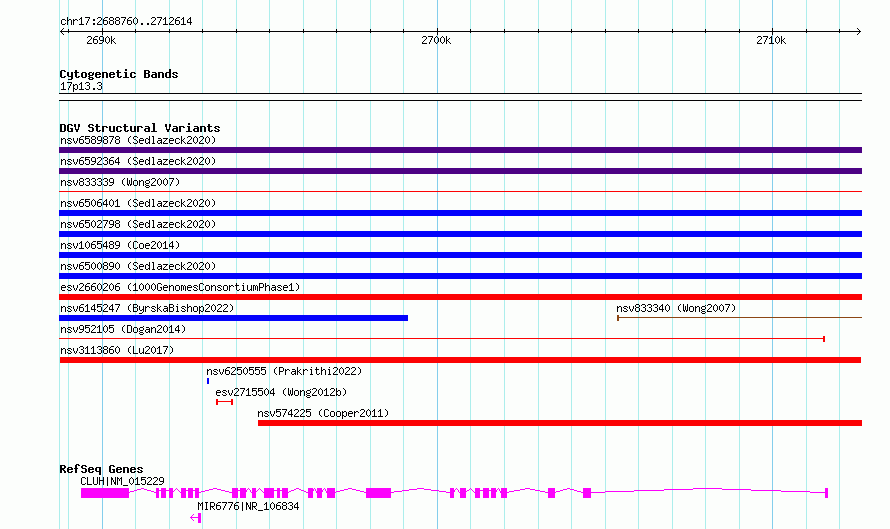Select the tiny blue nsv6250555 variant marker
The width and height of the screenshot is (890, 529).
(208, 381)
